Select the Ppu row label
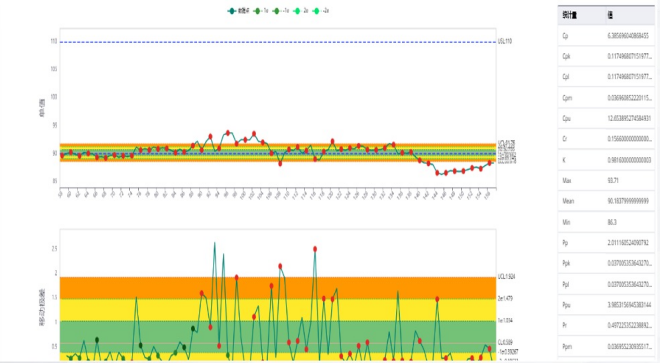660x364 pixels. coord(566,305)
